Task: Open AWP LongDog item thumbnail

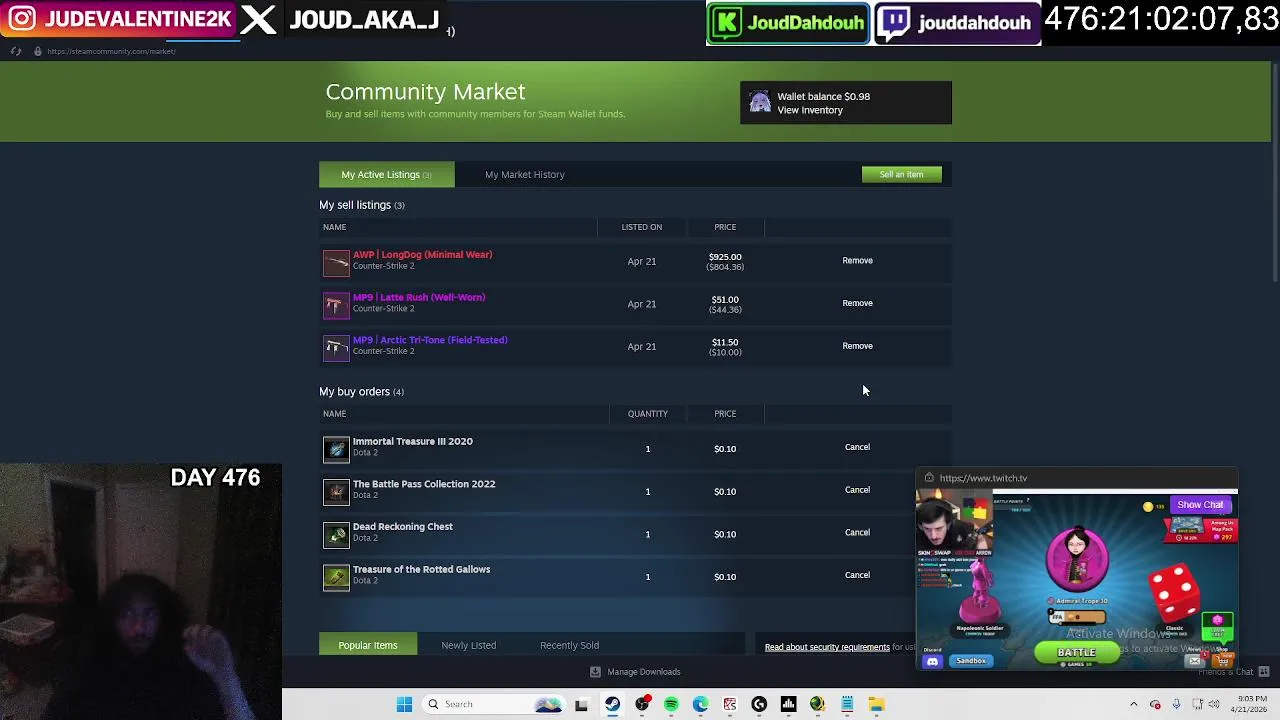Action: pos(336,262)
